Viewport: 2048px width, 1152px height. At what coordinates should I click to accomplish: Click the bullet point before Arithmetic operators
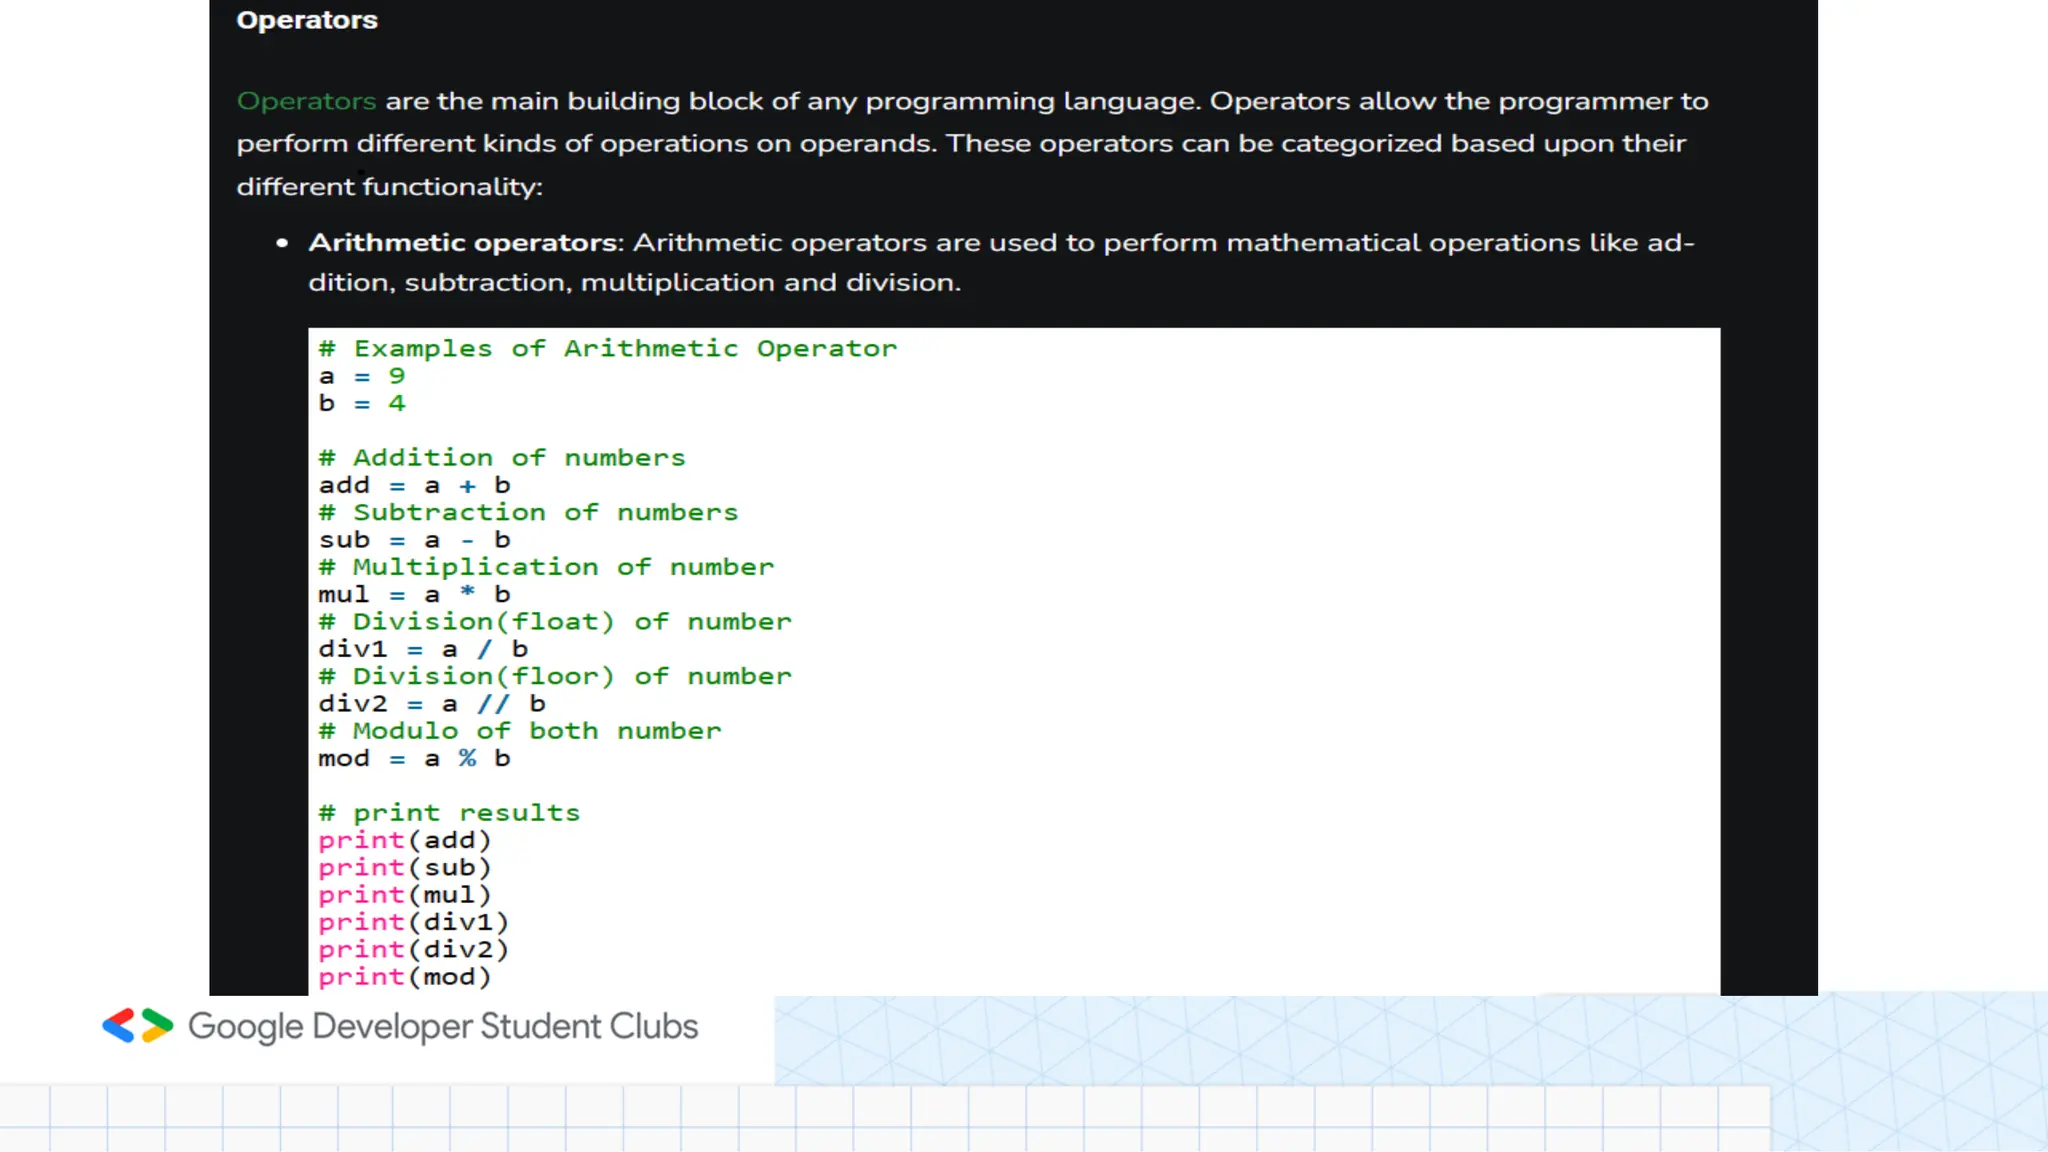point(282,243)
